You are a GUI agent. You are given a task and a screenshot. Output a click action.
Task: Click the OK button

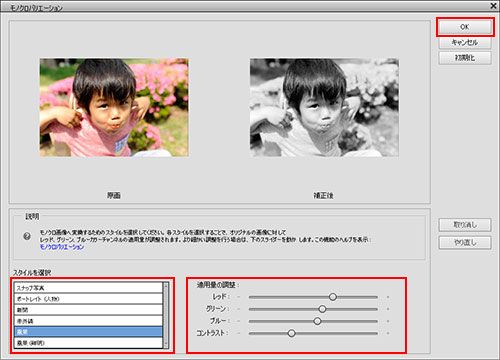coord(465,27)
